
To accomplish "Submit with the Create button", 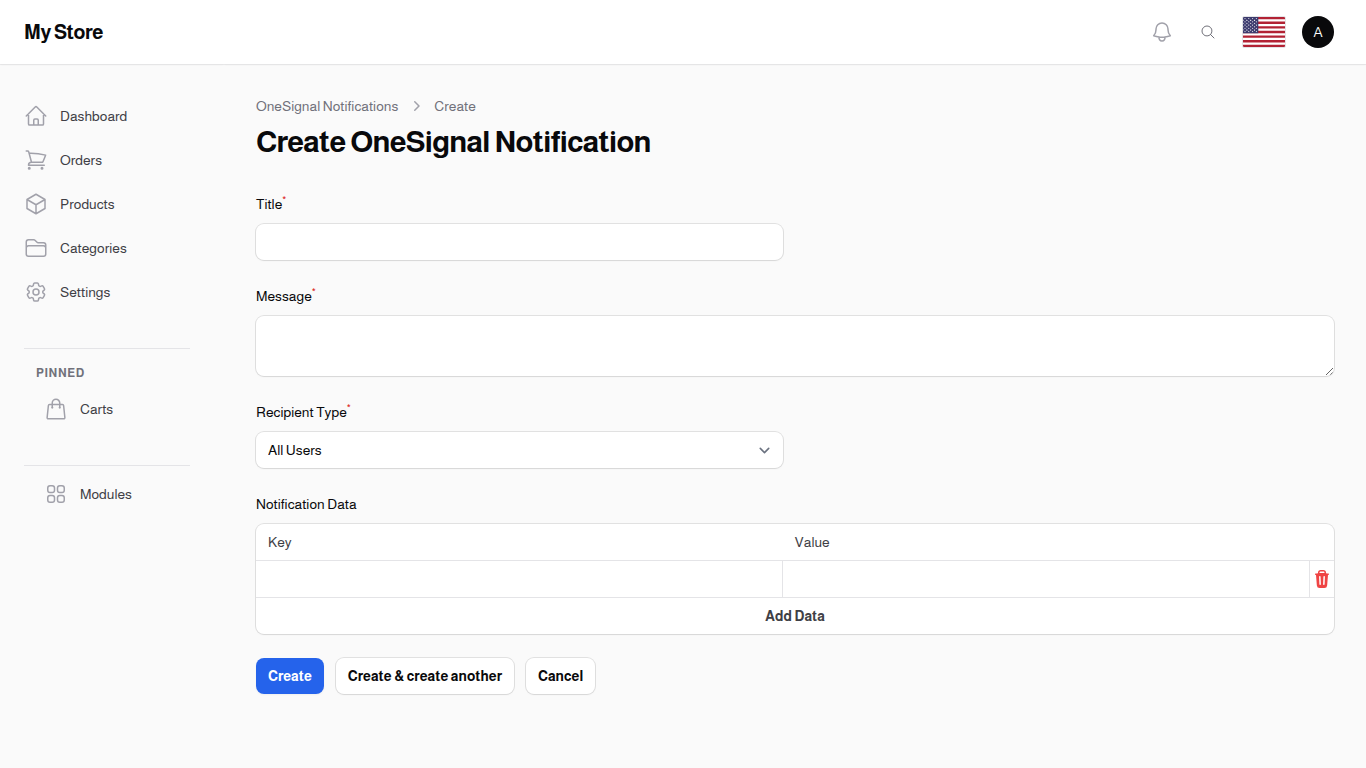I will (289, 676).
